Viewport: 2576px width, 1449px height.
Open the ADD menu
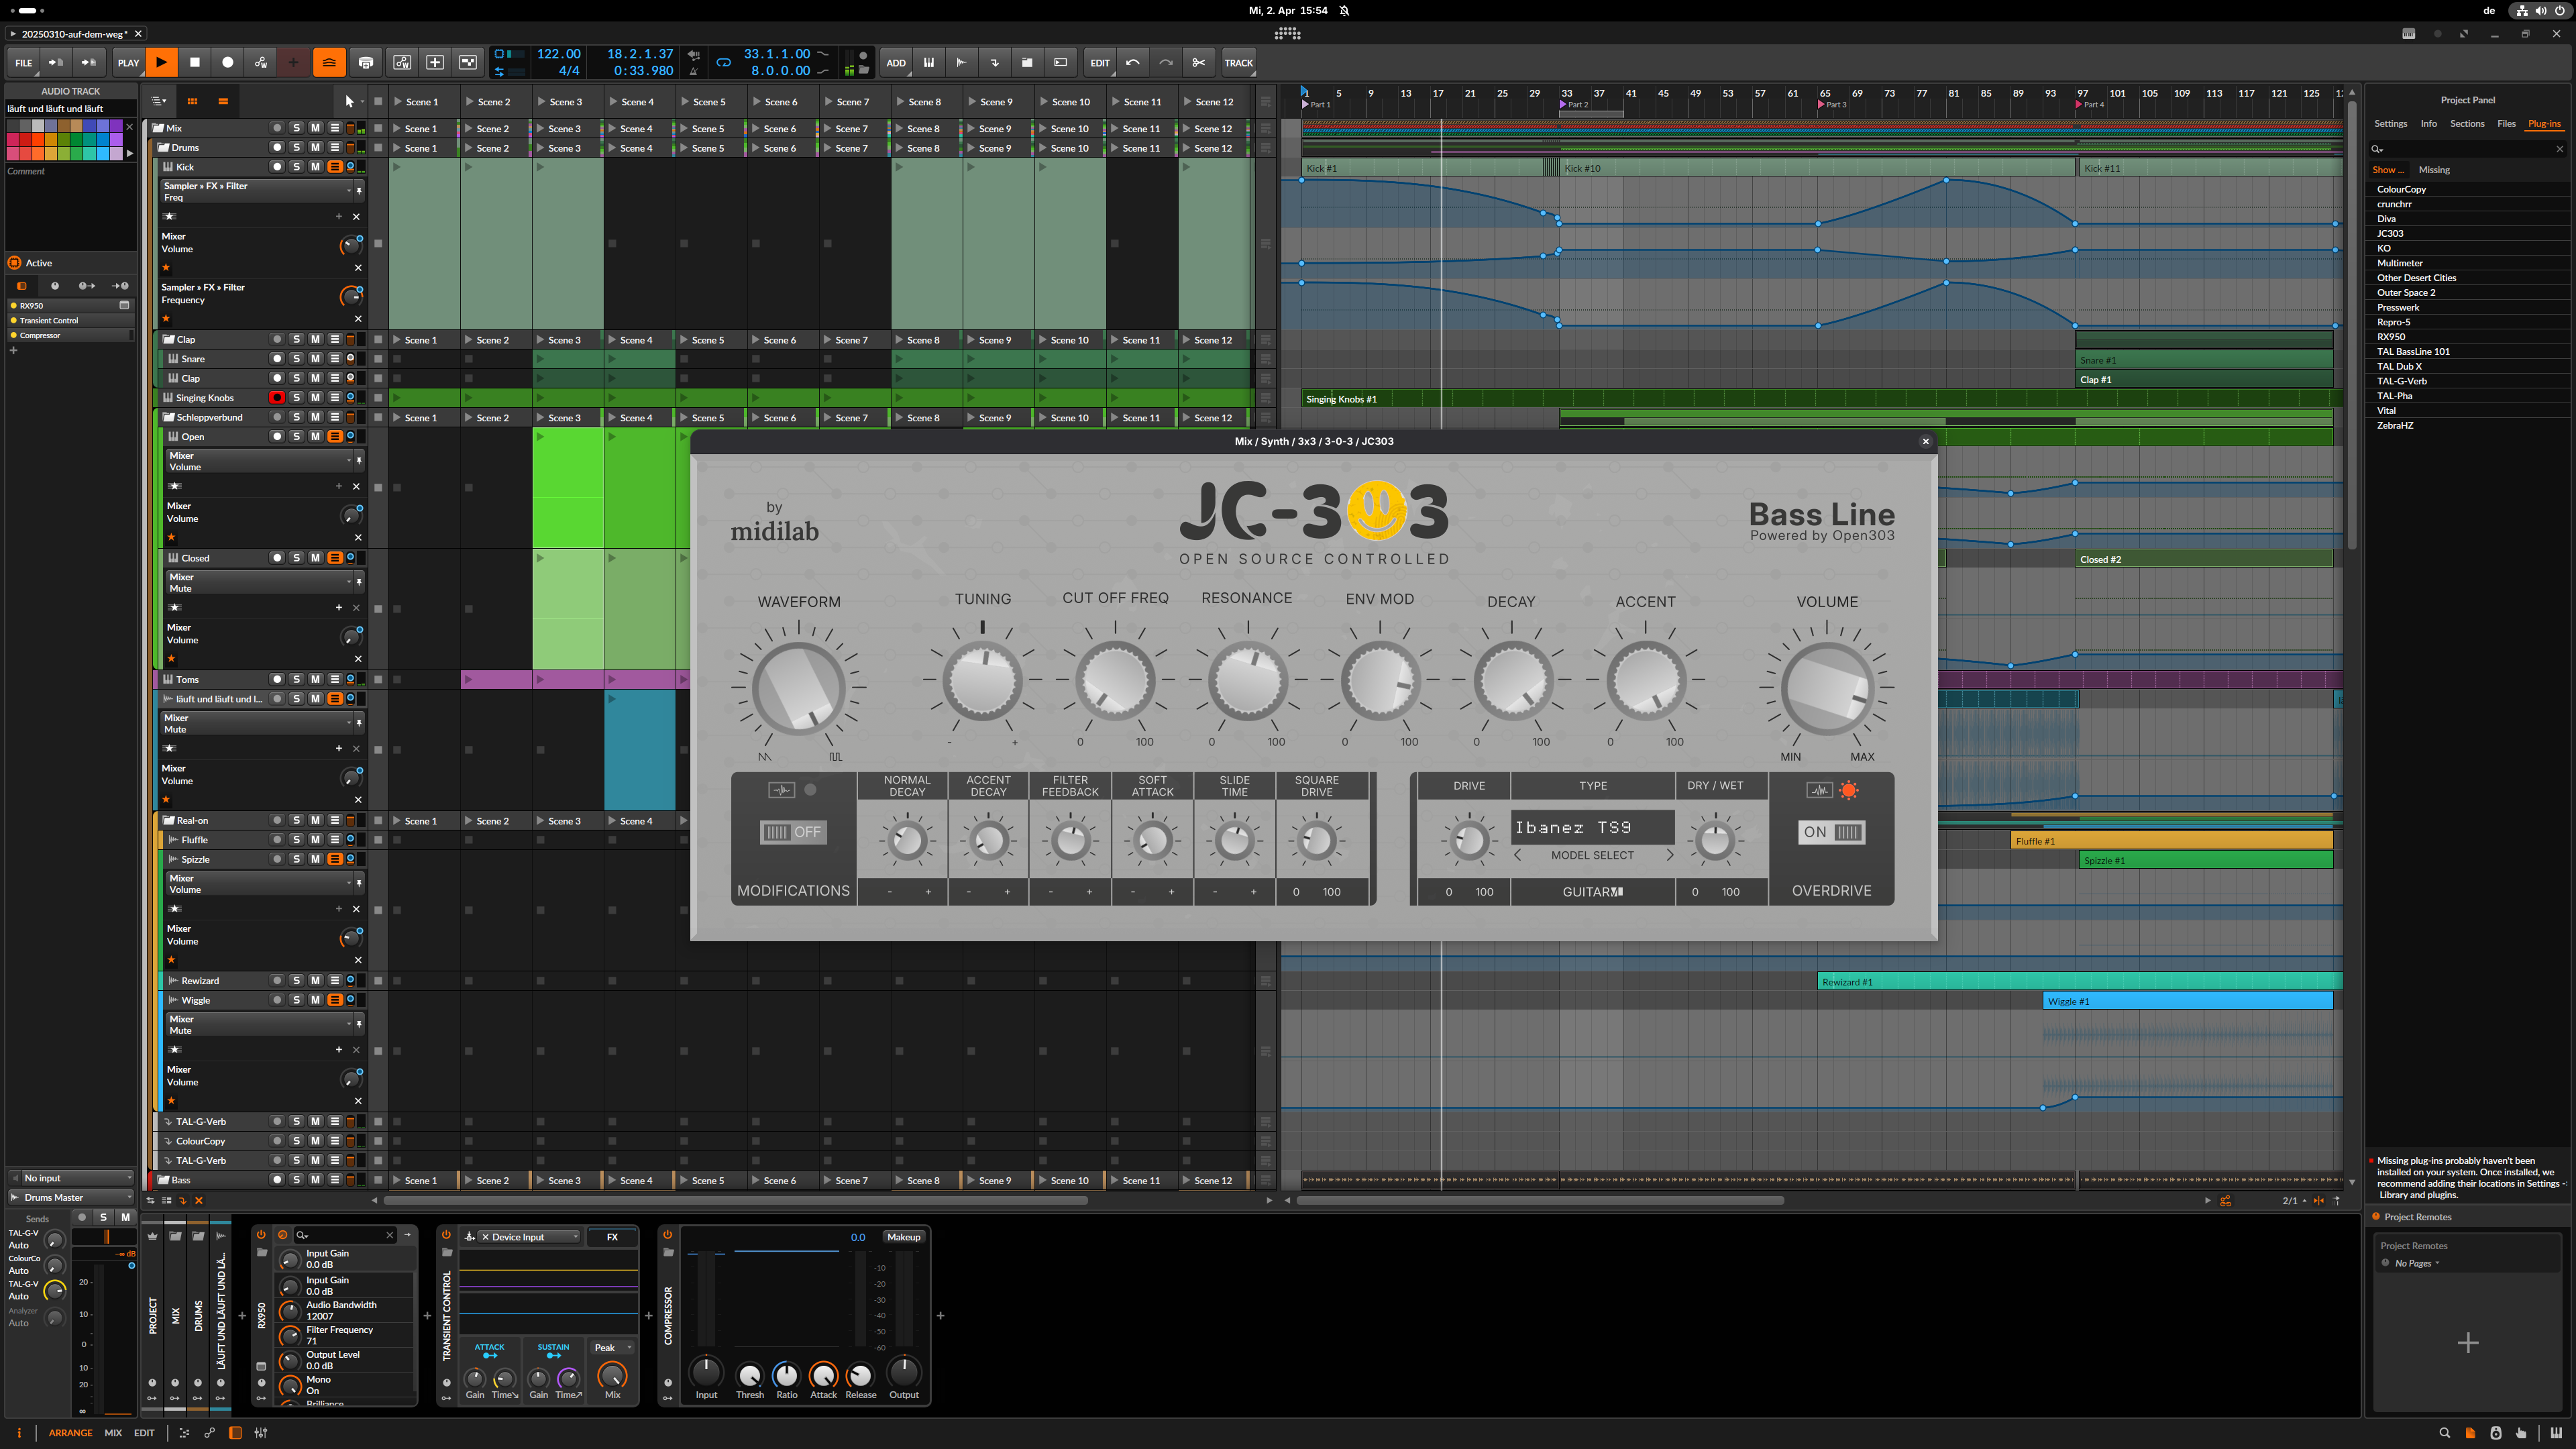pyautogui.click(x=896, y=62)
